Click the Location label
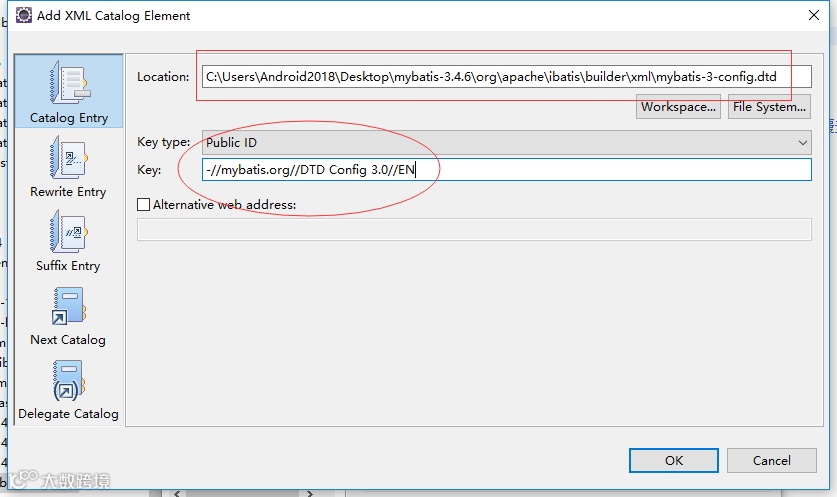This screenshot has width=837, height=497. (163, 77)
